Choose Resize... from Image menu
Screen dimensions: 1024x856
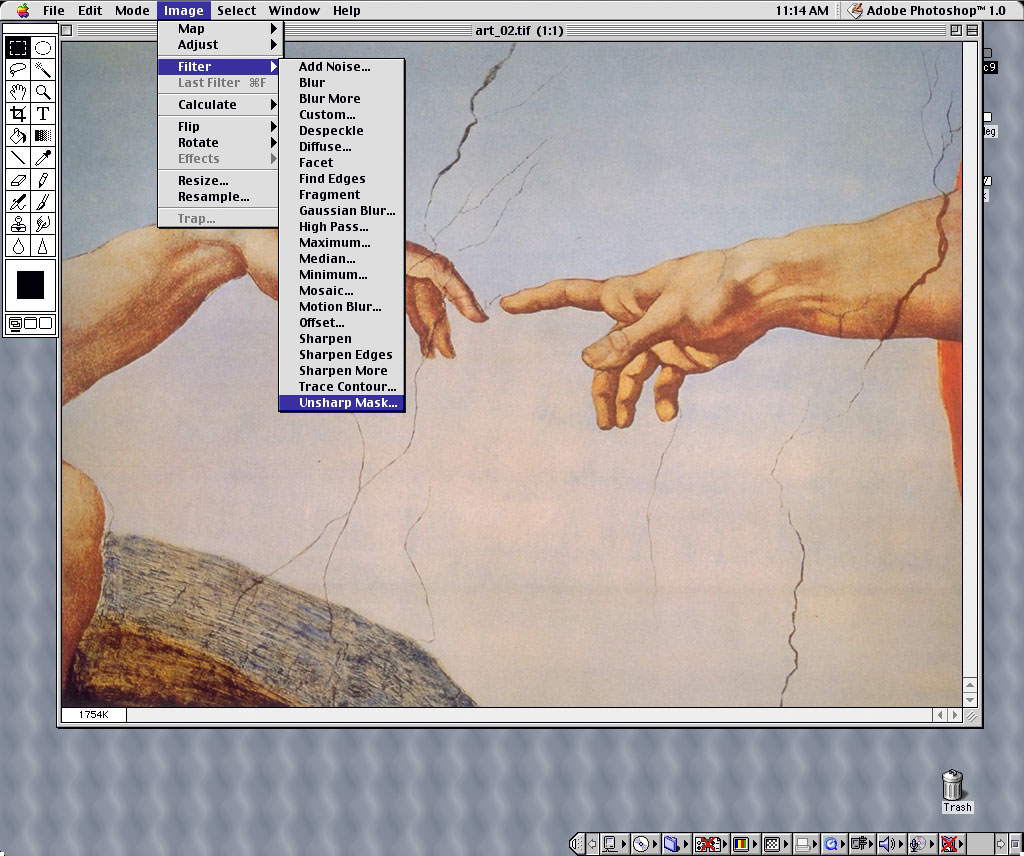click(x=218, y=181)
